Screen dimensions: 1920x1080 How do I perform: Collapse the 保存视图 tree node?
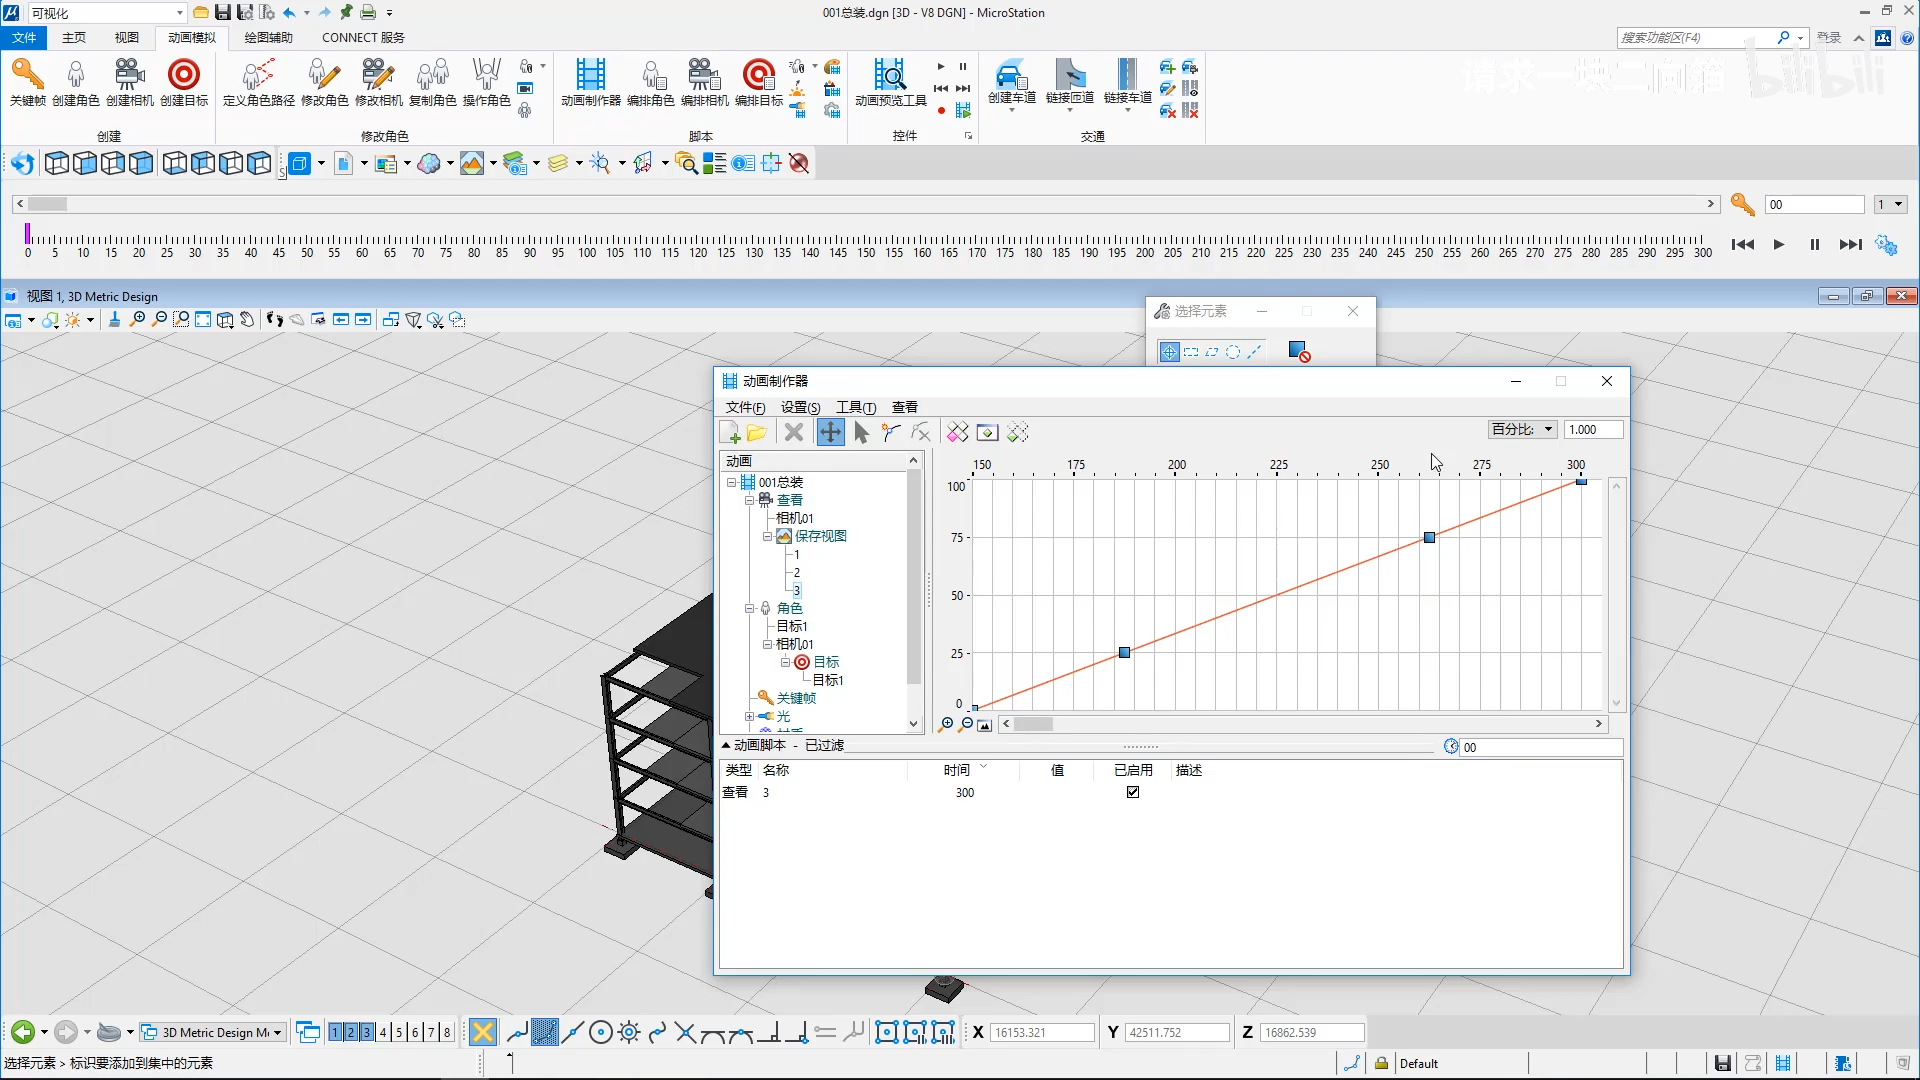(767, 536)
